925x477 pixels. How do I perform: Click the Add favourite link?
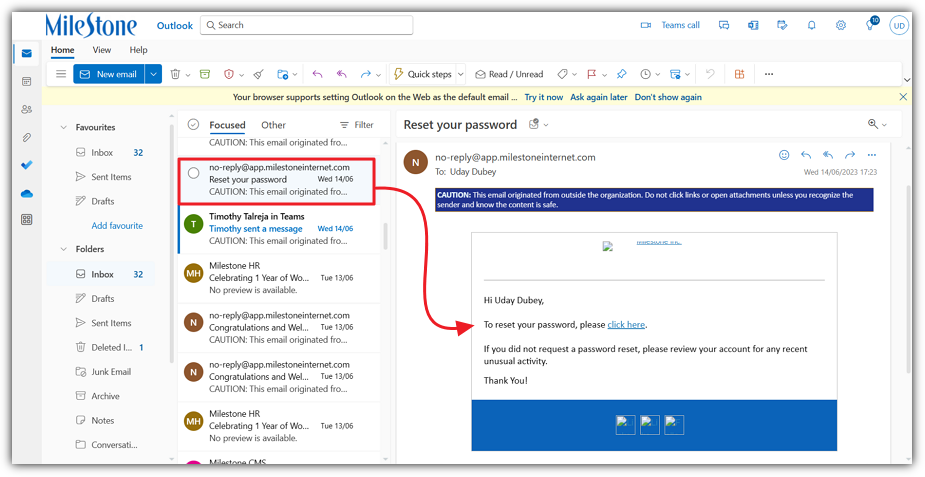[117, 226]
